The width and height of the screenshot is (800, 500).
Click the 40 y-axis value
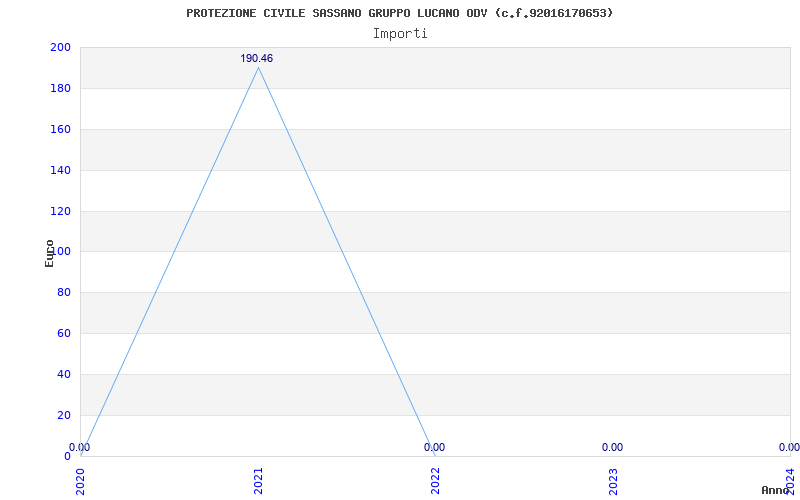(64, 374)
